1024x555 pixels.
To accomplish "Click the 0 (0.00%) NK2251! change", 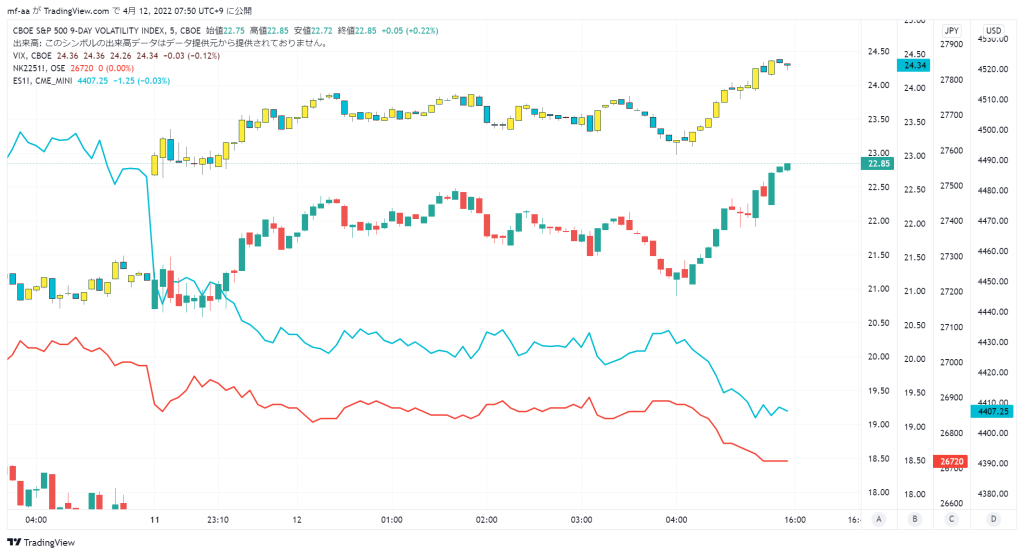I will [116, 69].
